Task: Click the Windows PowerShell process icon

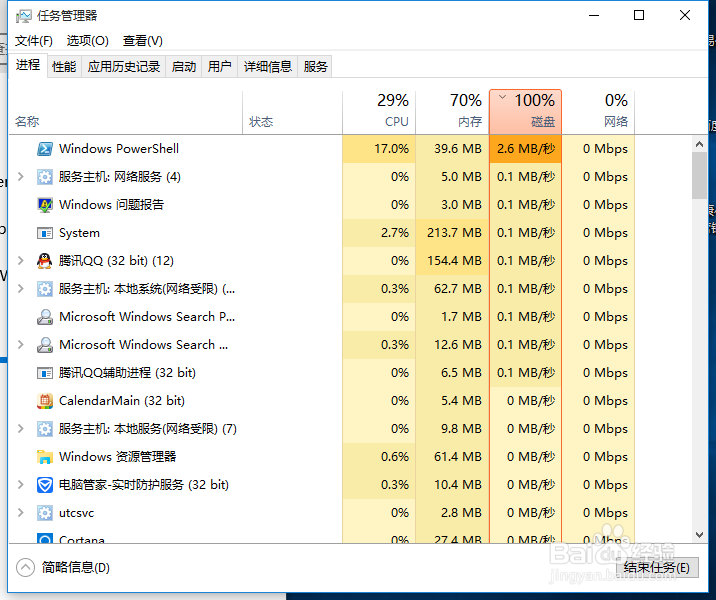Action: [45, 149]
